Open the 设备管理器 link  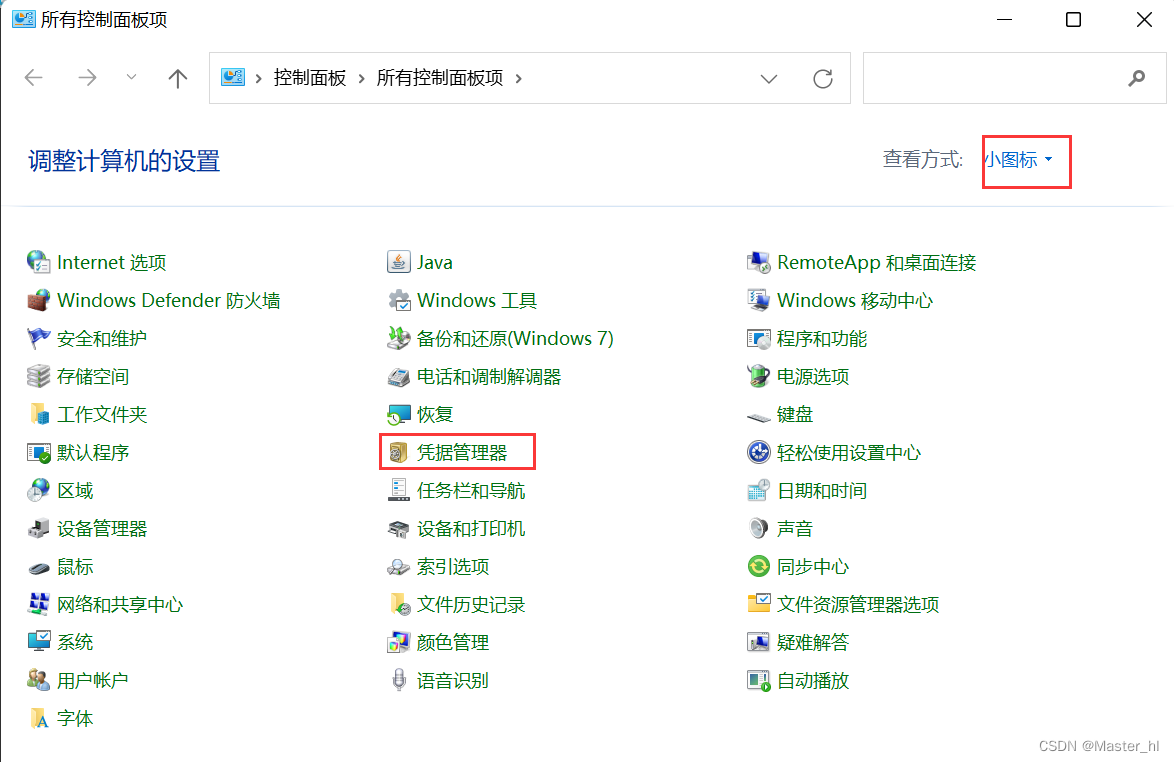(x=102, y=528)
